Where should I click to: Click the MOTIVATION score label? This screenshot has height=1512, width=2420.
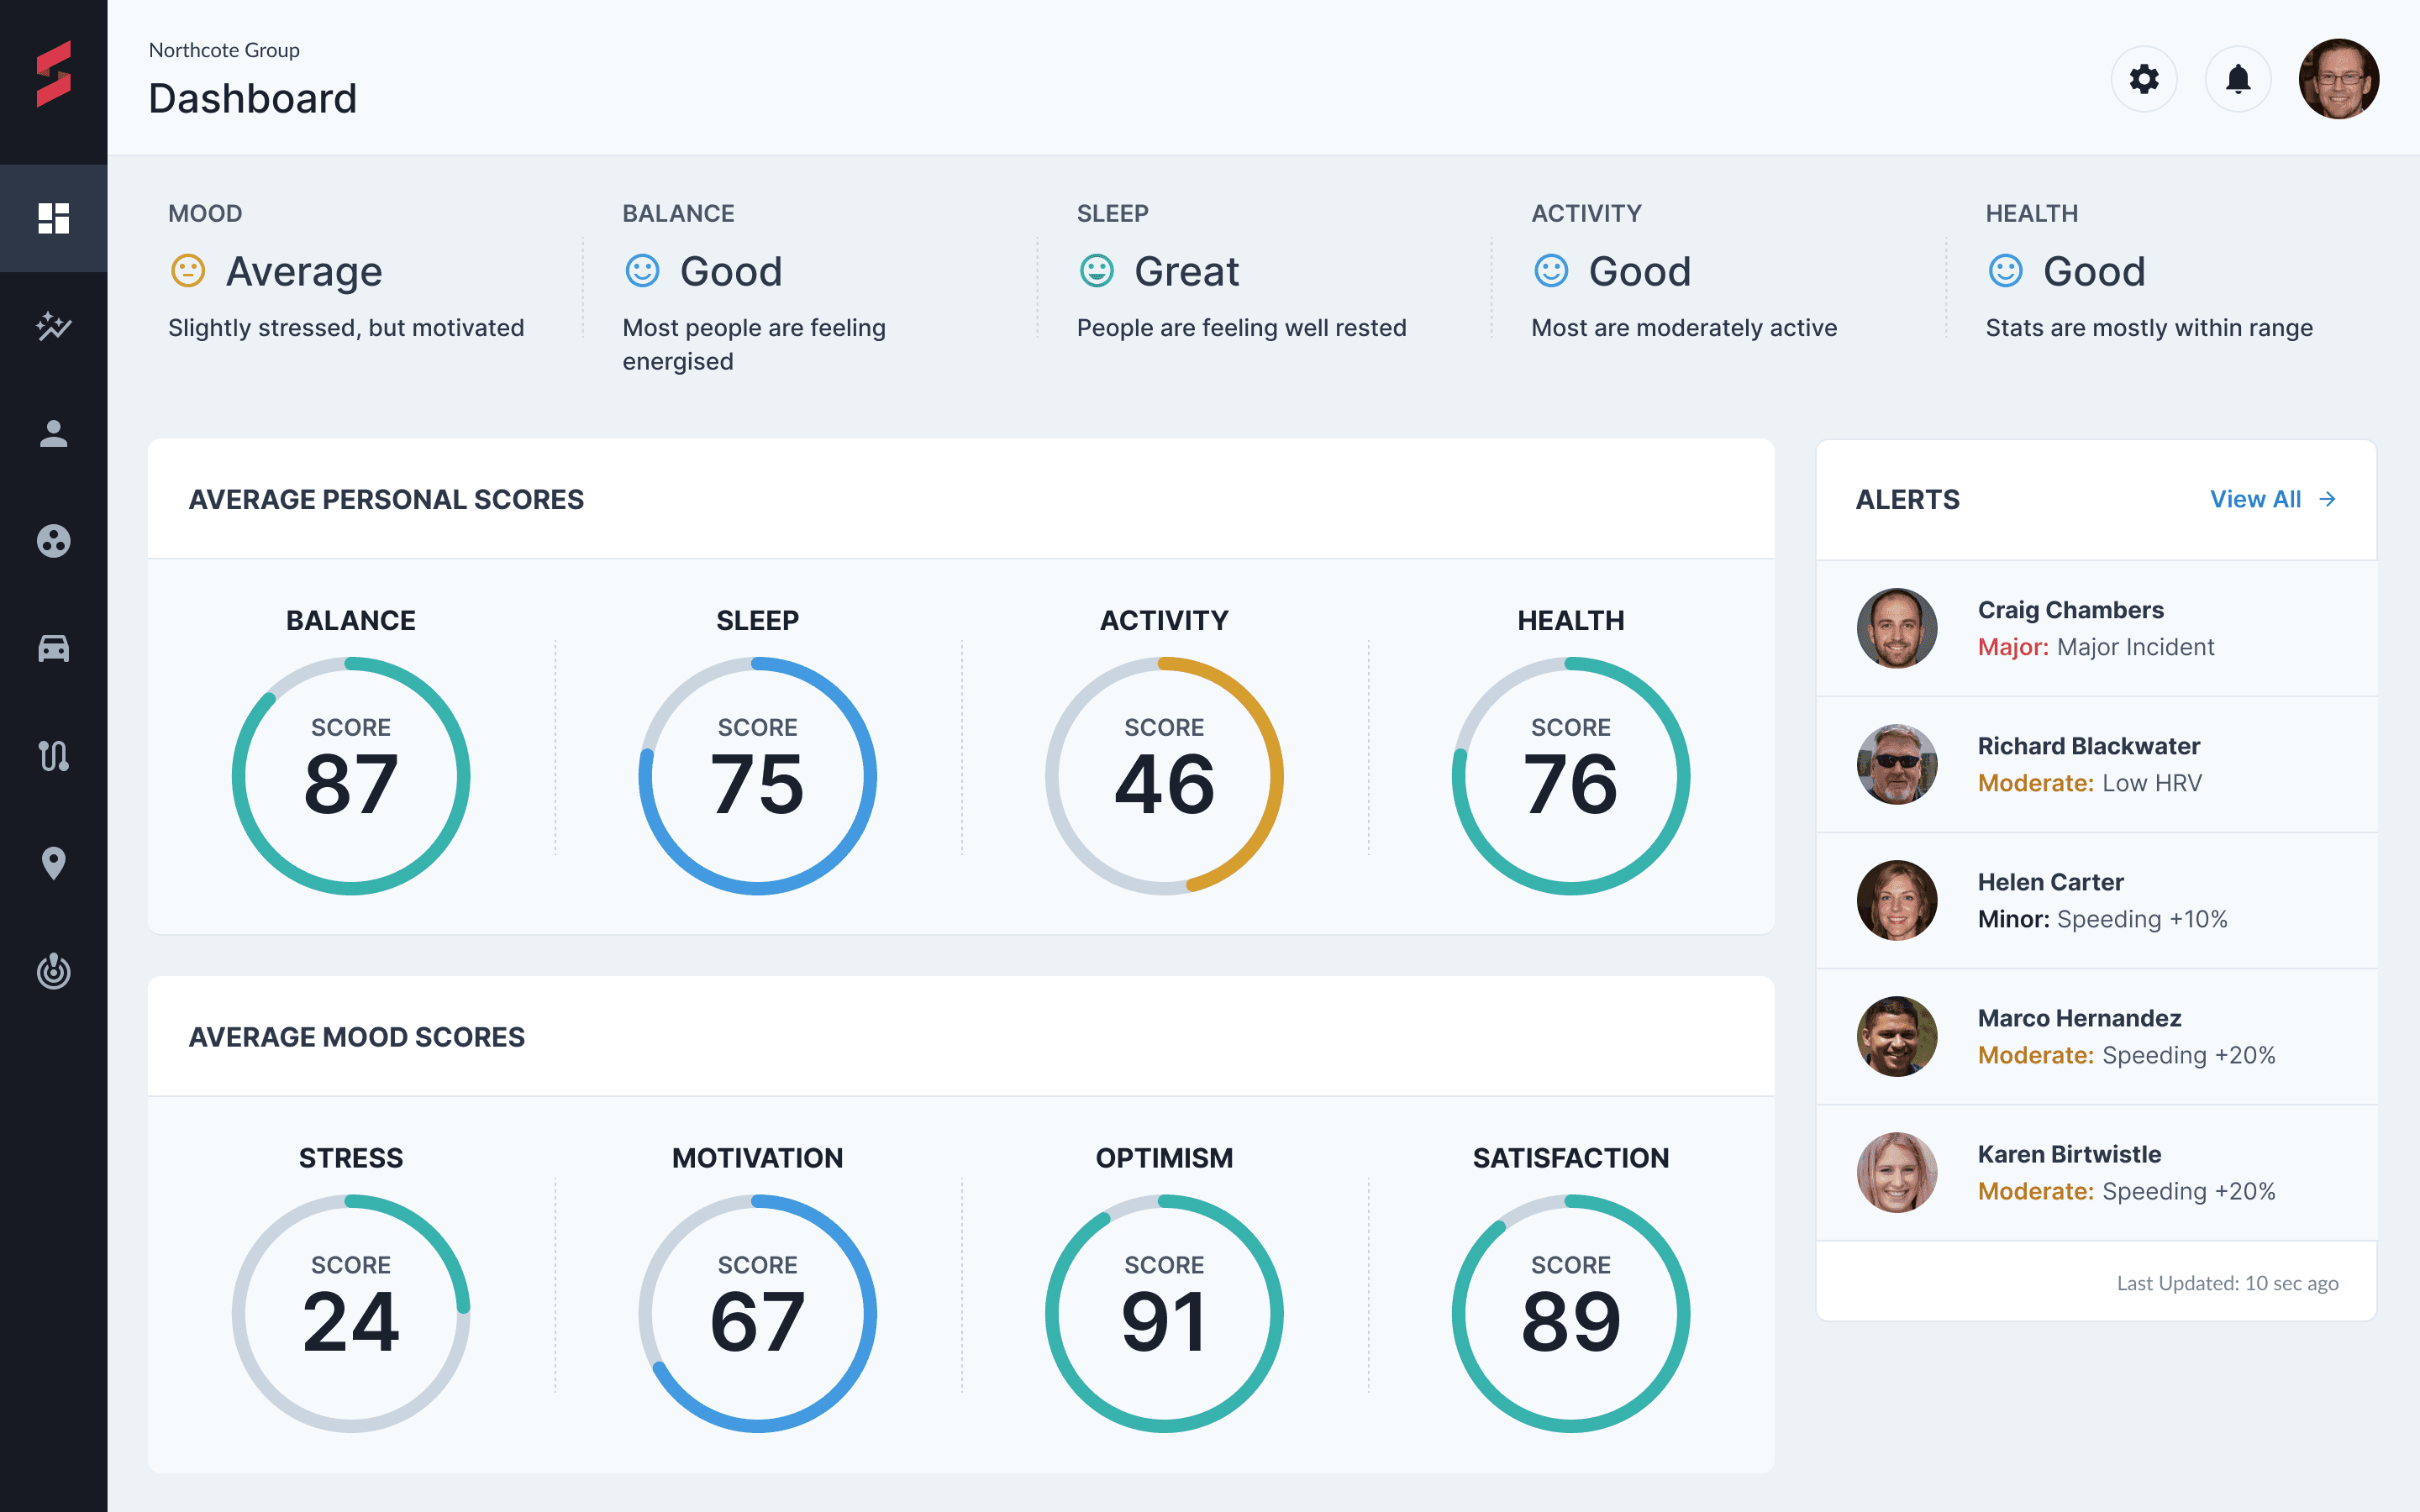click(x=758, y=1158)
